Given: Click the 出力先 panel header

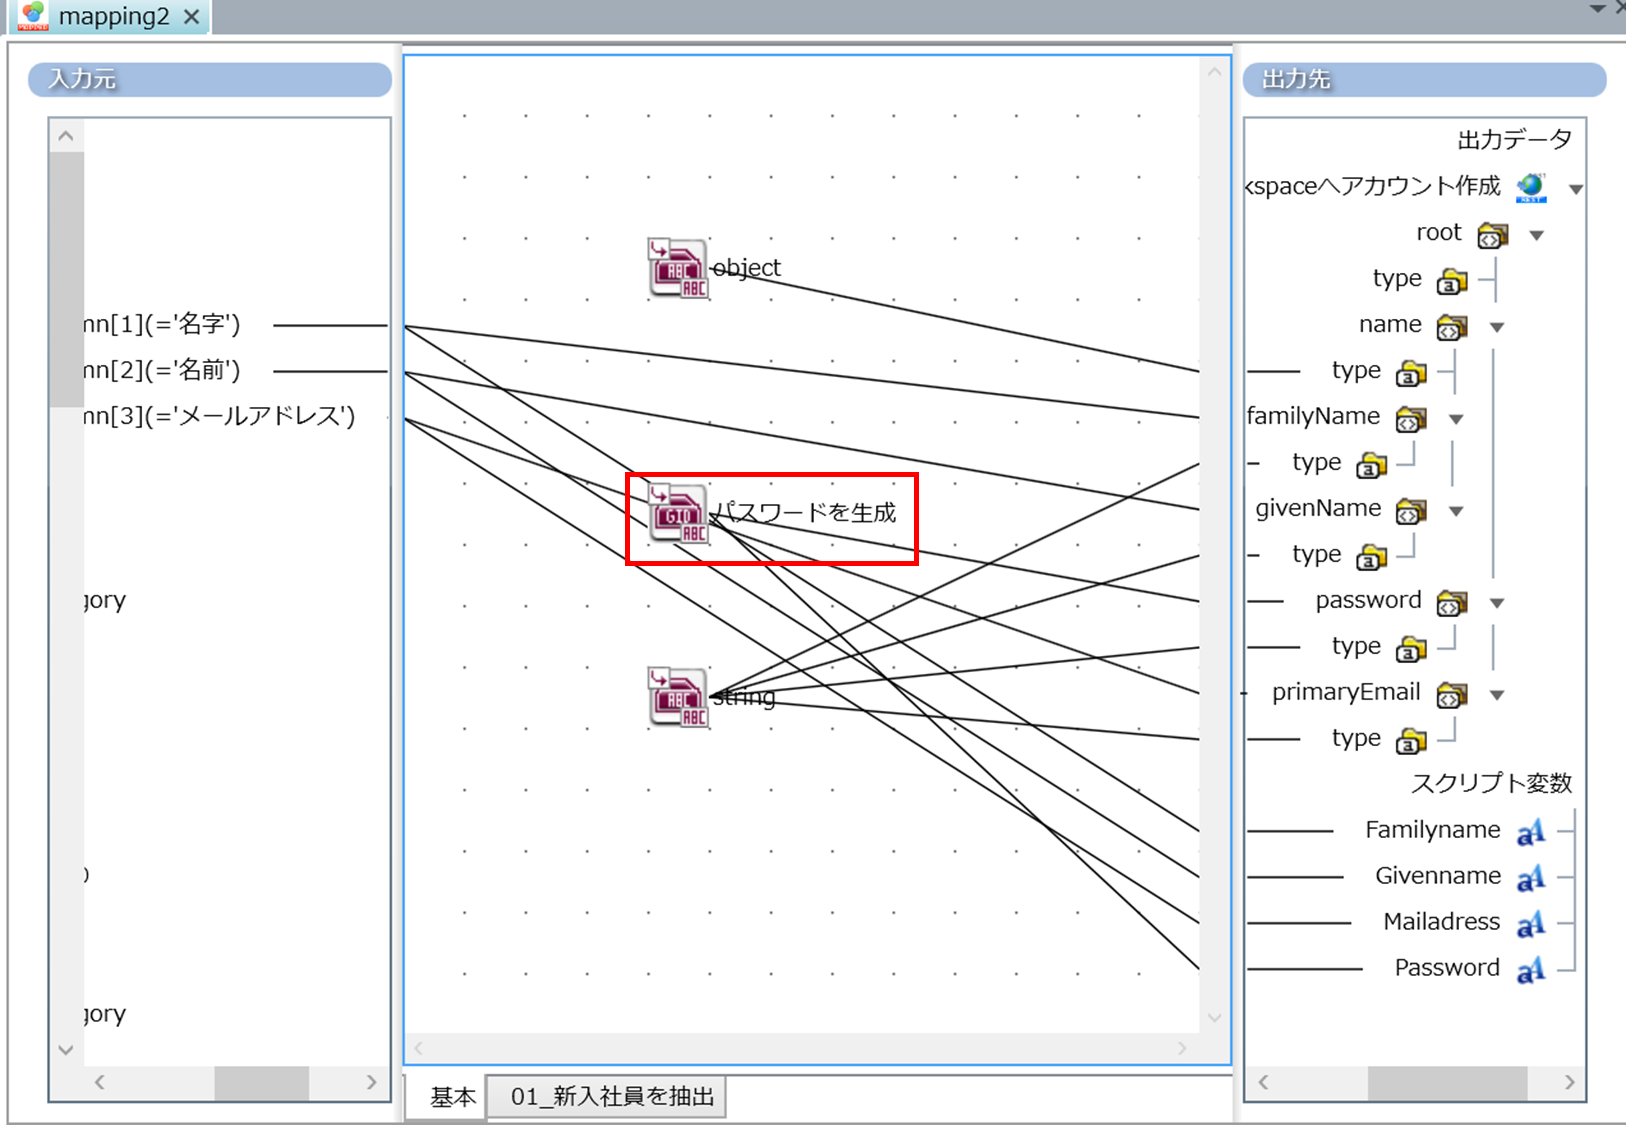Looking at the screenshot, I should click(1424, 80).
